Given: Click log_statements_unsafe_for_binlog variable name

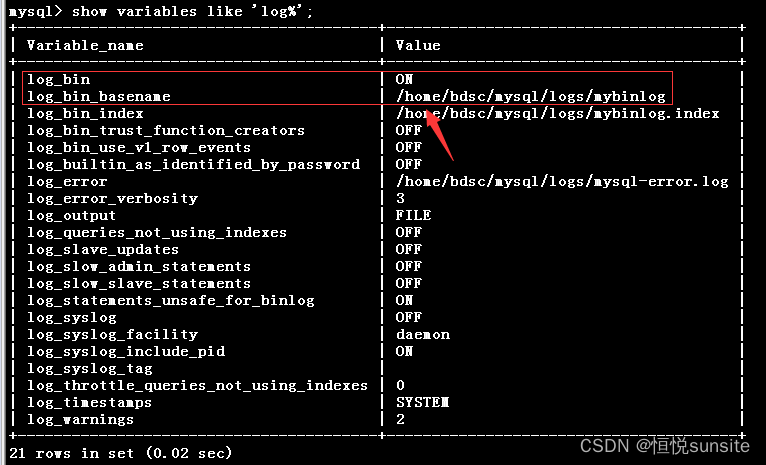Looking at the screenshot, I should click(x=170, y=300).
